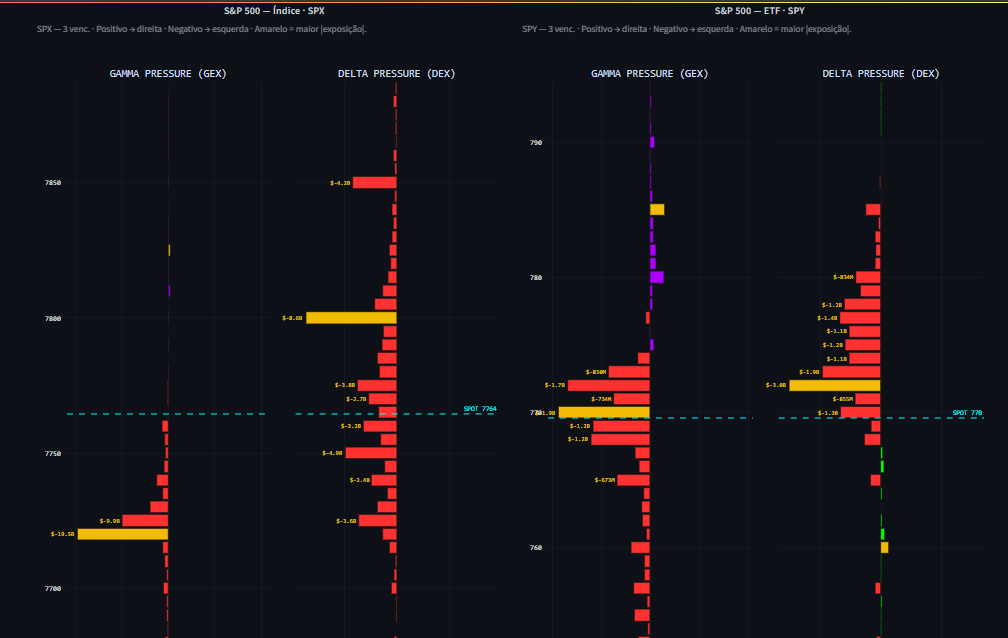The height and width of the screenshot is (638, 1008).
Task: Click the 'SPOT 770' label
Action: (x=967, y=413)
